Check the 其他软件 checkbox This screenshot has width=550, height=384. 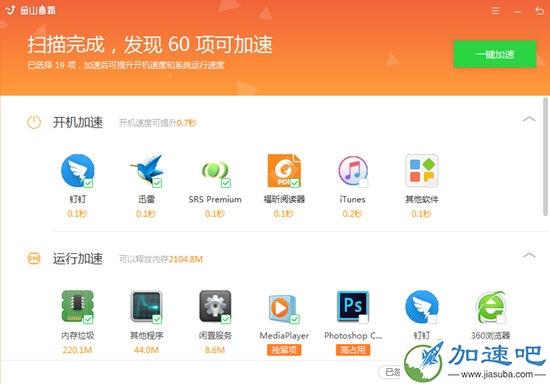tap(432, 183)
